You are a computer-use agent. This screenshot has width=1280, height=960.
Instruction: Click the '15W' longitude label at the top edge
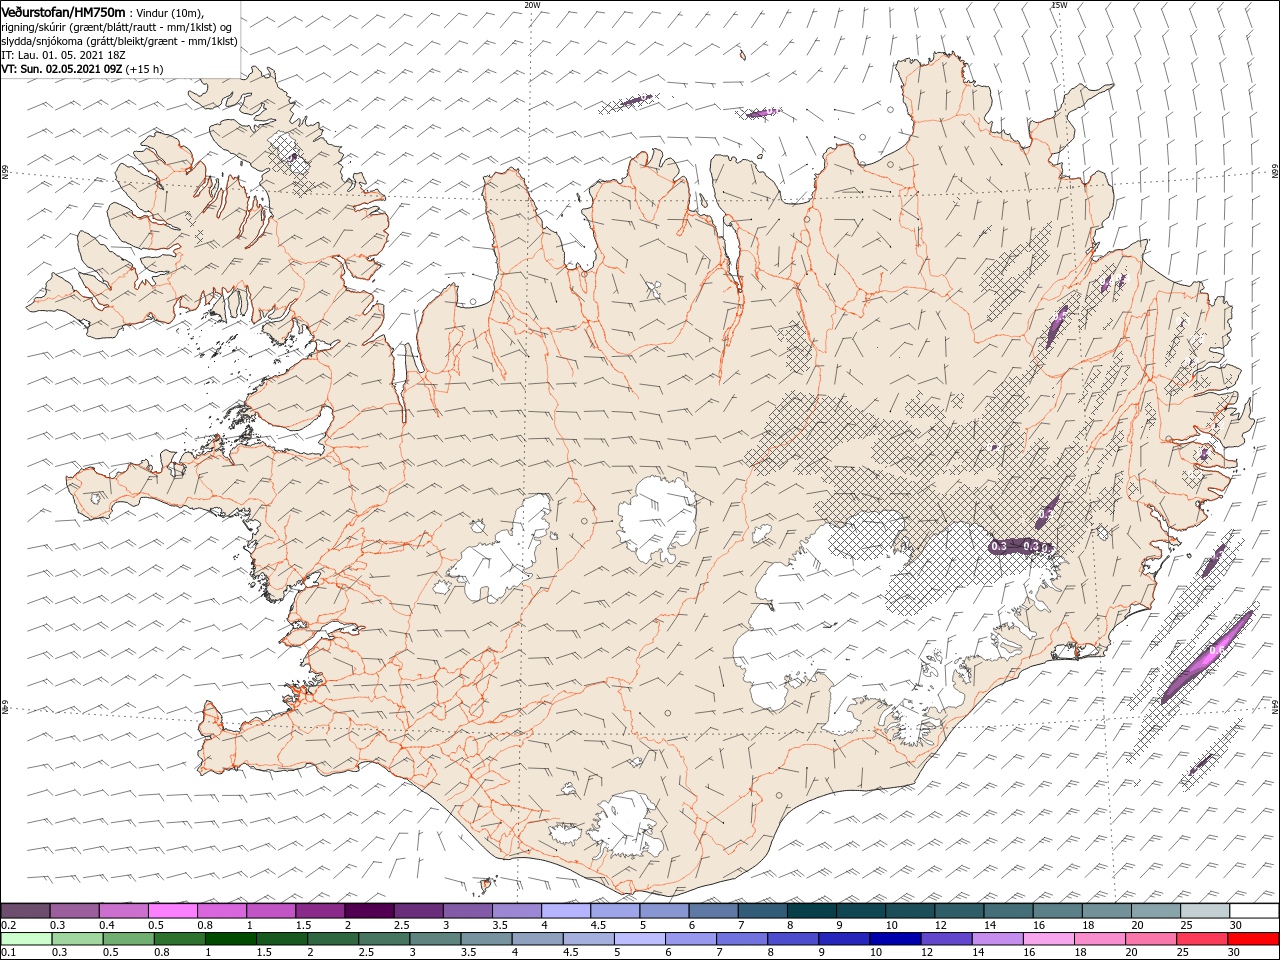point(1059,5)
